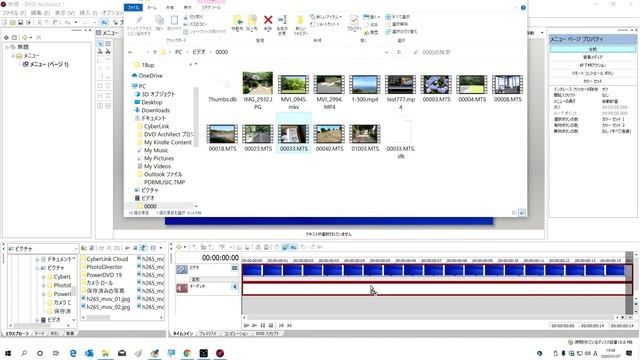Image resolution: width=640 pixels, height=360 pixels.
Task: Jump to timeline end
Action: point(289,325)
